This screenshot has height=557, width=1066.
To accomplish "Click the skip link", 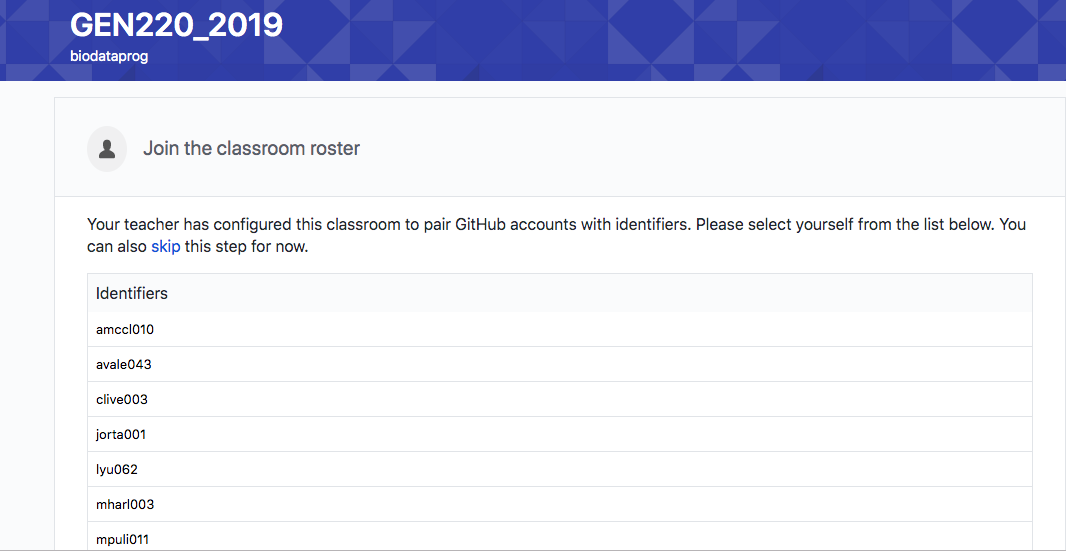I will pos(165,247).
